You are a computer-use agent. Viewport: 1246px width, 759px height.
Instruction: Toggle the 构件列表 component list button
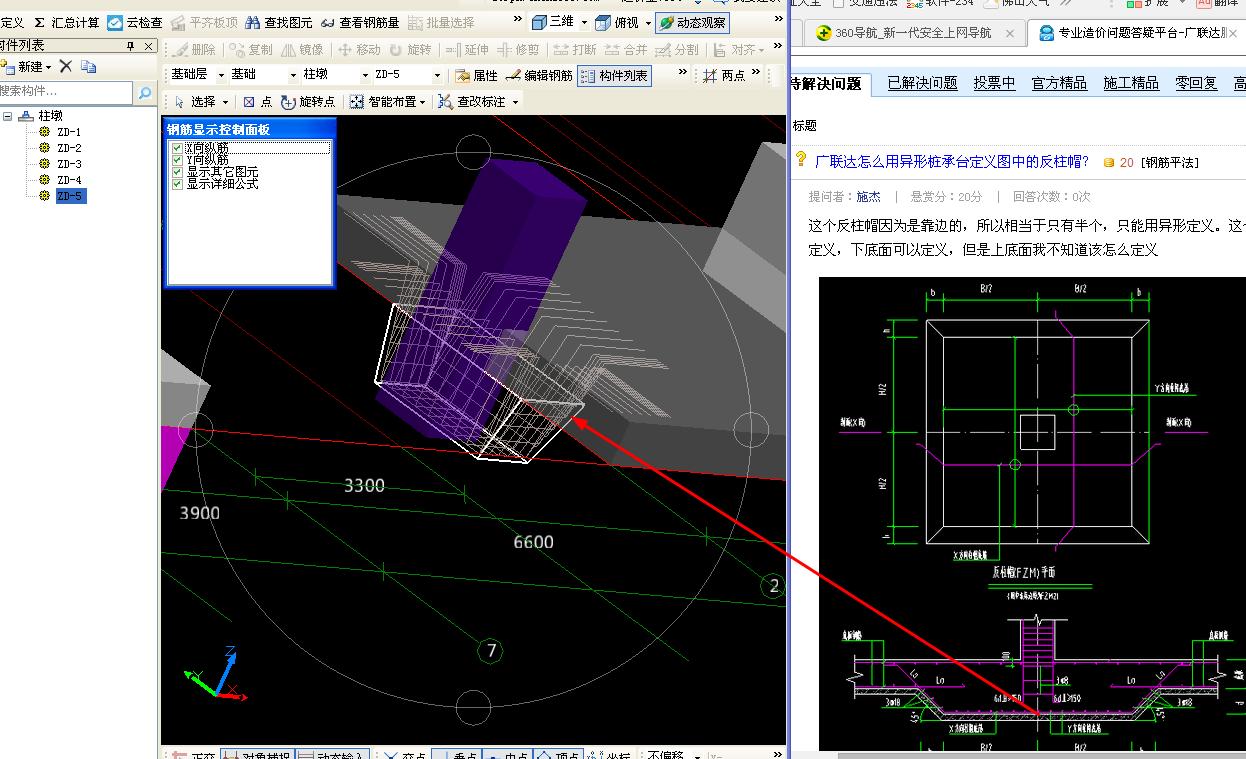[614, 75]
